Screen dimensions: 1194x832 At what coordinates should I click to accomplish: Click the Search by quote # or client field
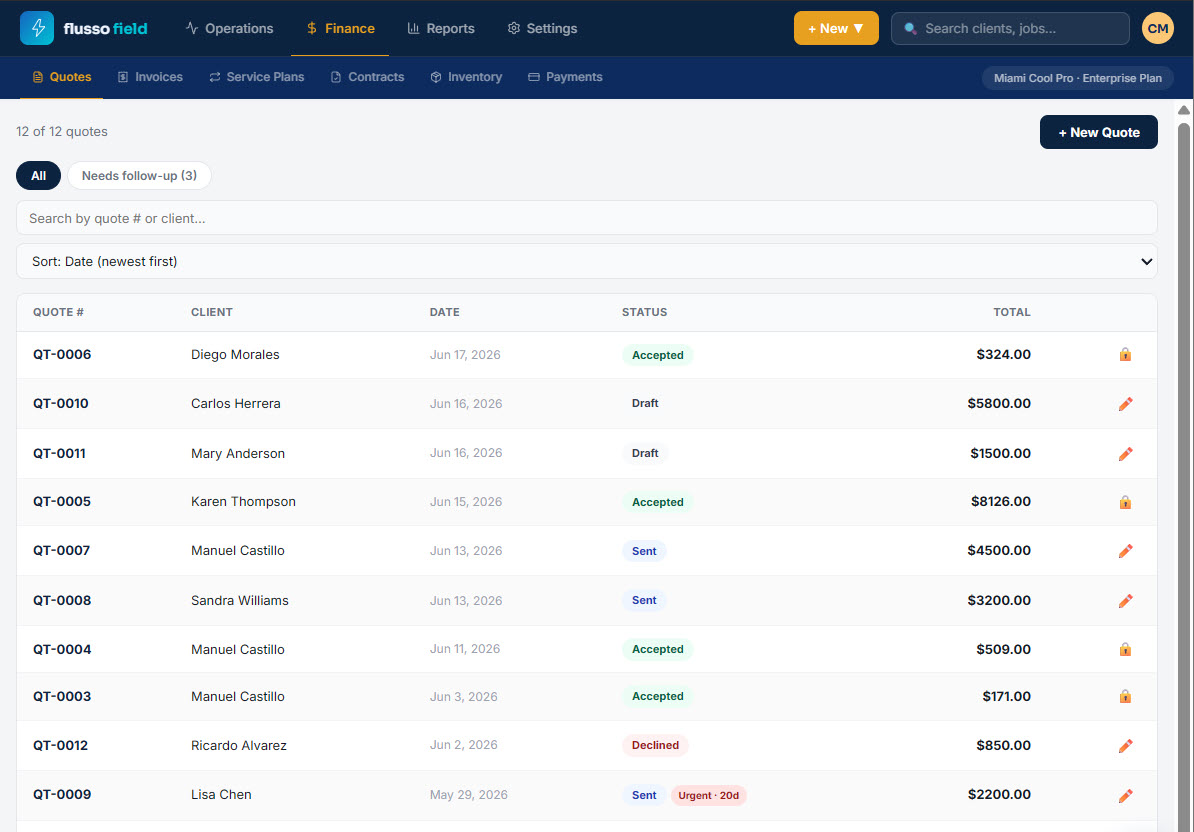[x=586, y=218]
